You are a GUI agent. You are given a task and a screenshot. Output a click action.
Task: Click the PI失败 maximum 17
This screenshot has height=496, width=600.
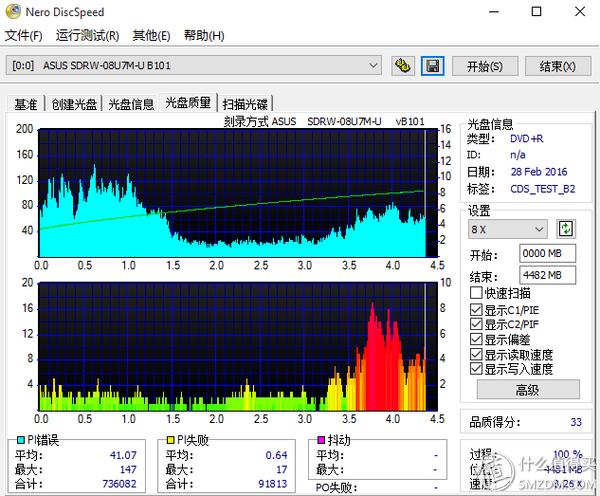tap(282, 470)
